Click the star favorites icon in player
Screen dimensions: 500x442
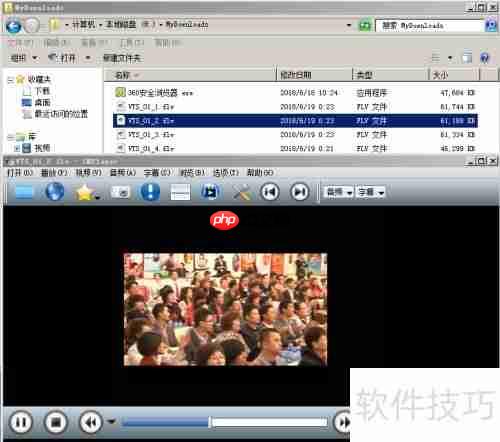click(85, 192)
